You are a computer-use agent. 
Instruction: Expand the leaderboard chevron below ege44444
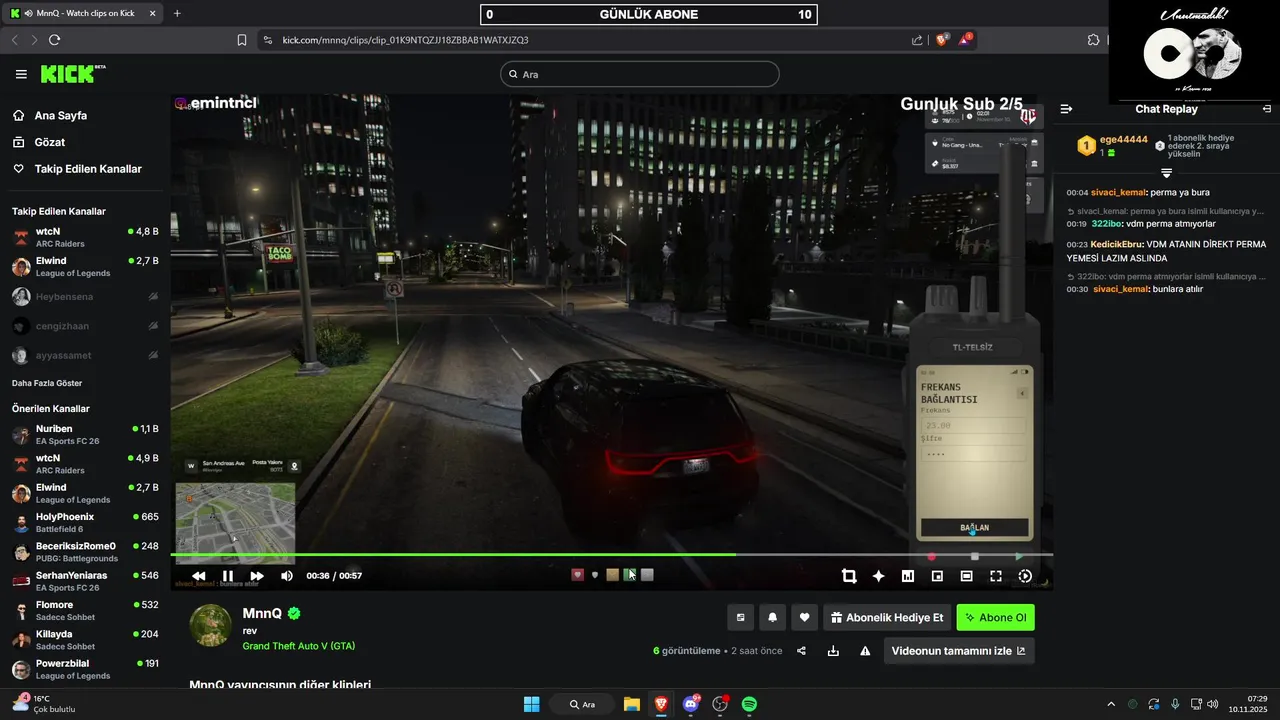tap(1166, 173)
